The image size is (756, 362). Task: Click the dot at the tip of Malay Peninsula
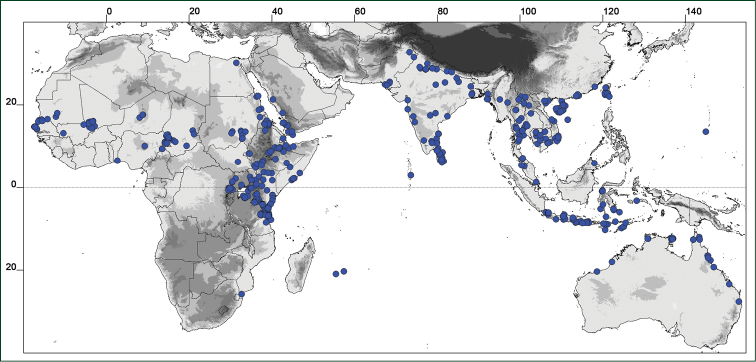click(x=536, y=182)
